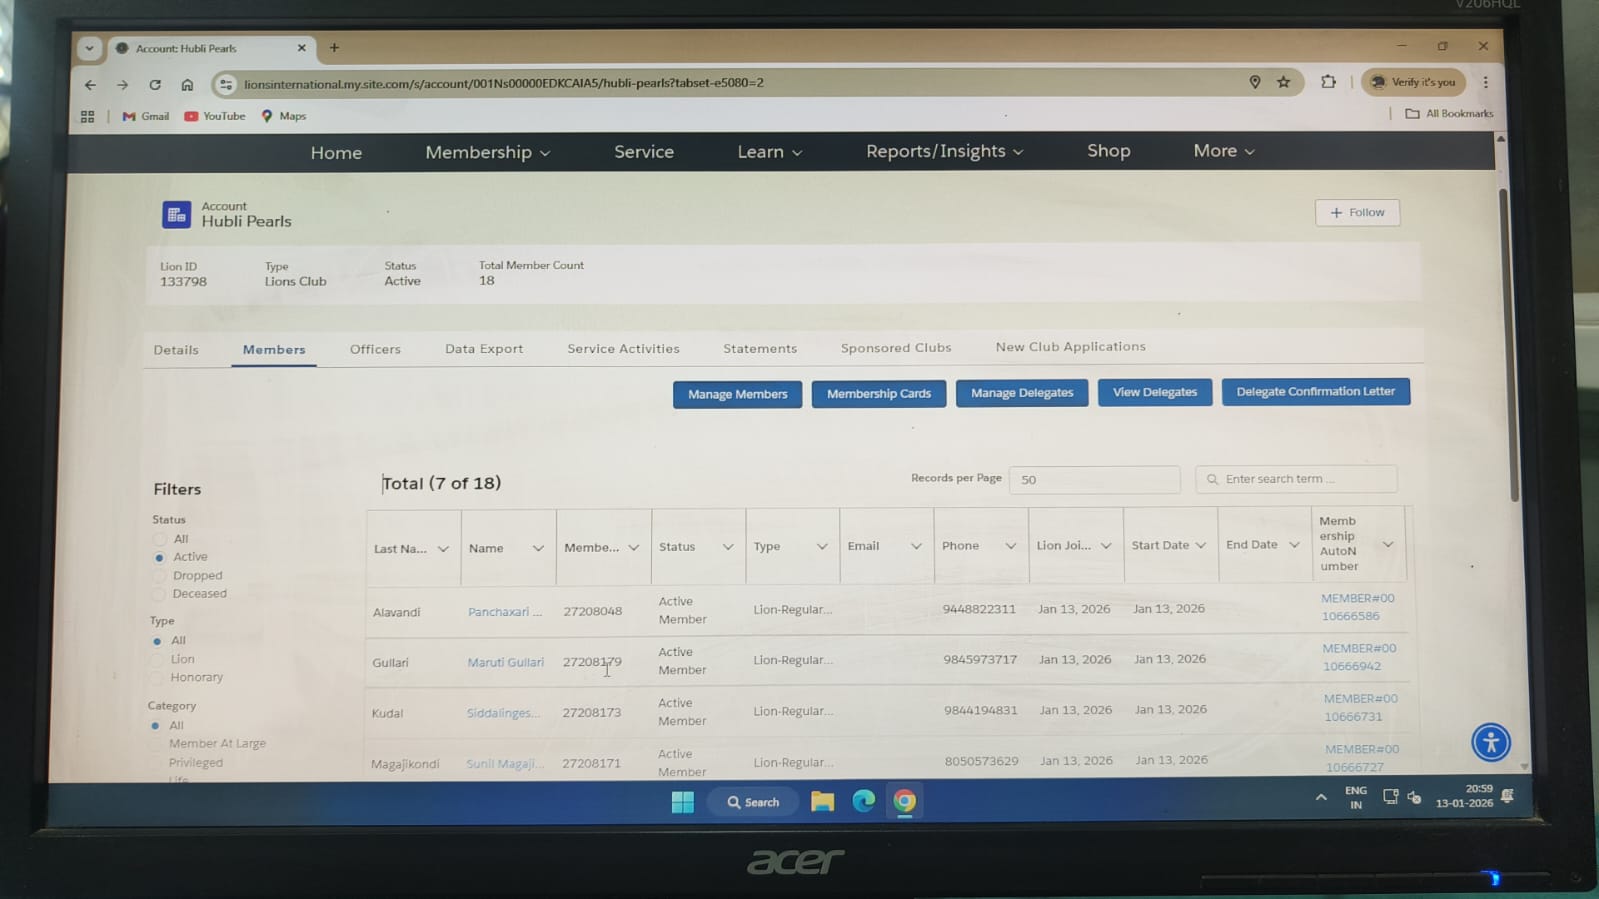Click the Manage Members button
Screen dimensions: 1599x899
click(737, 394)
